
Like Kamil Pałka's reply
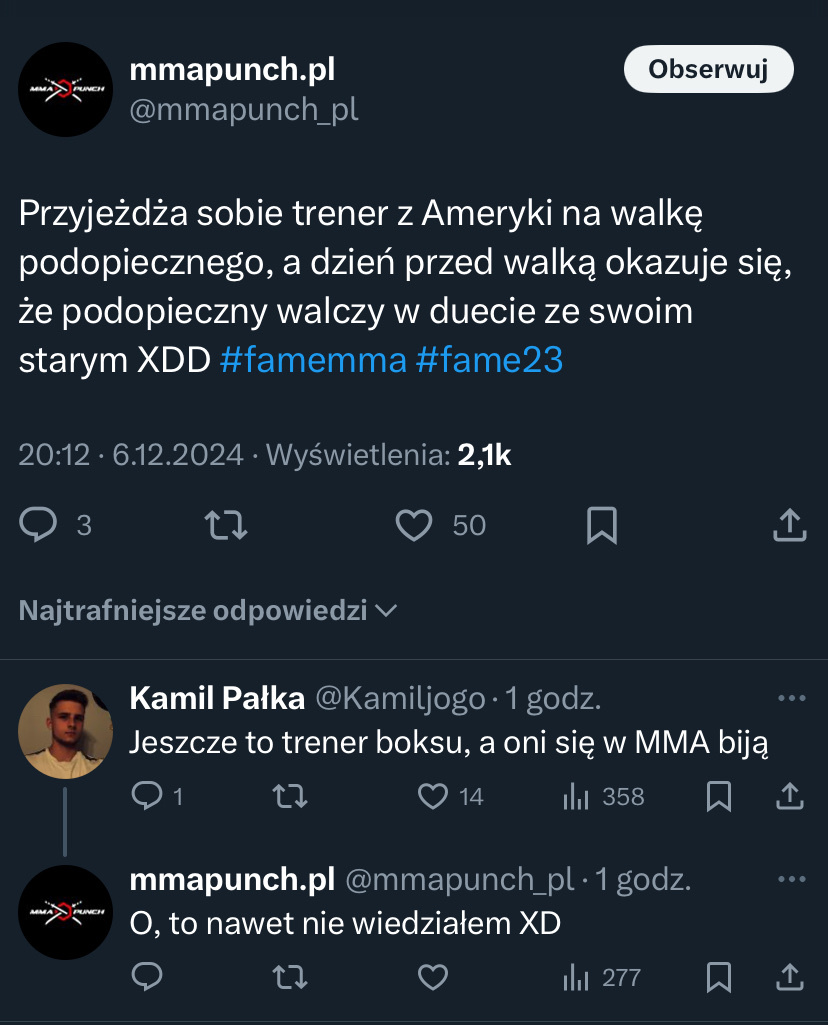432,796
